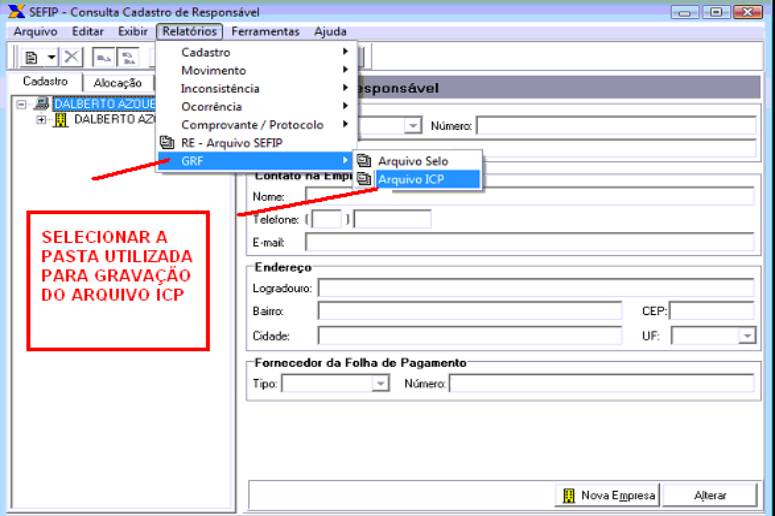
Task: Open the Ajuda menu
Action: pos(330,31)
